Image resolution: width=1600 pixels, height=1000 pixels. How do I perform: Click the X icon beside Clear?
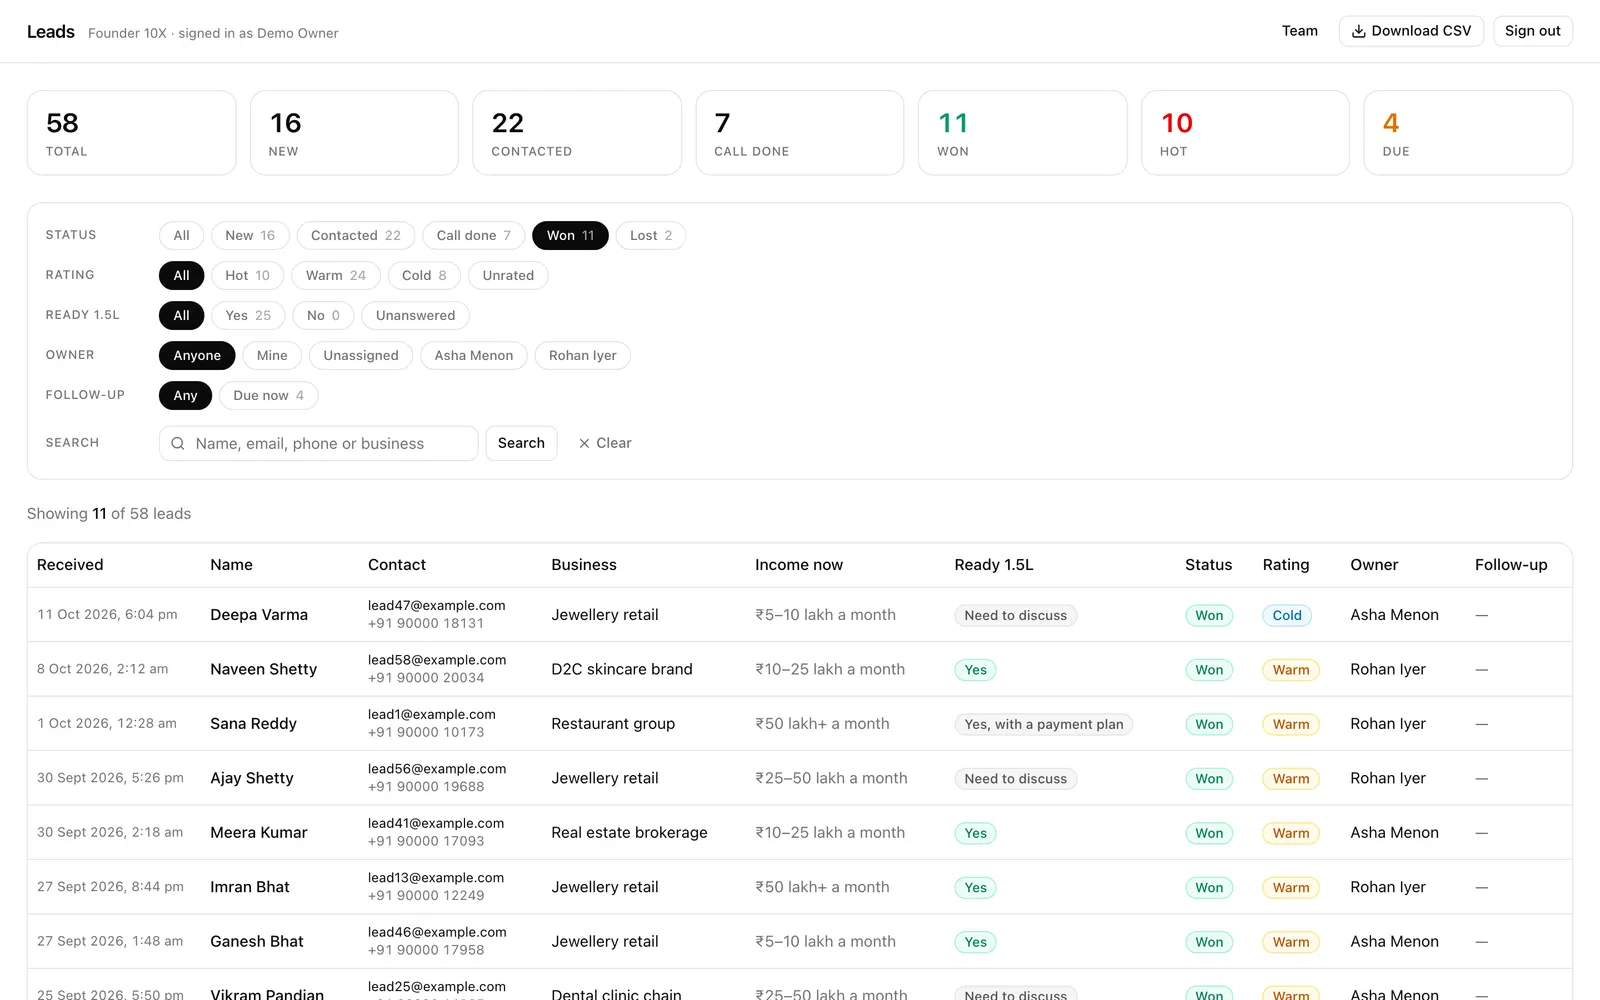pos(584,443)
